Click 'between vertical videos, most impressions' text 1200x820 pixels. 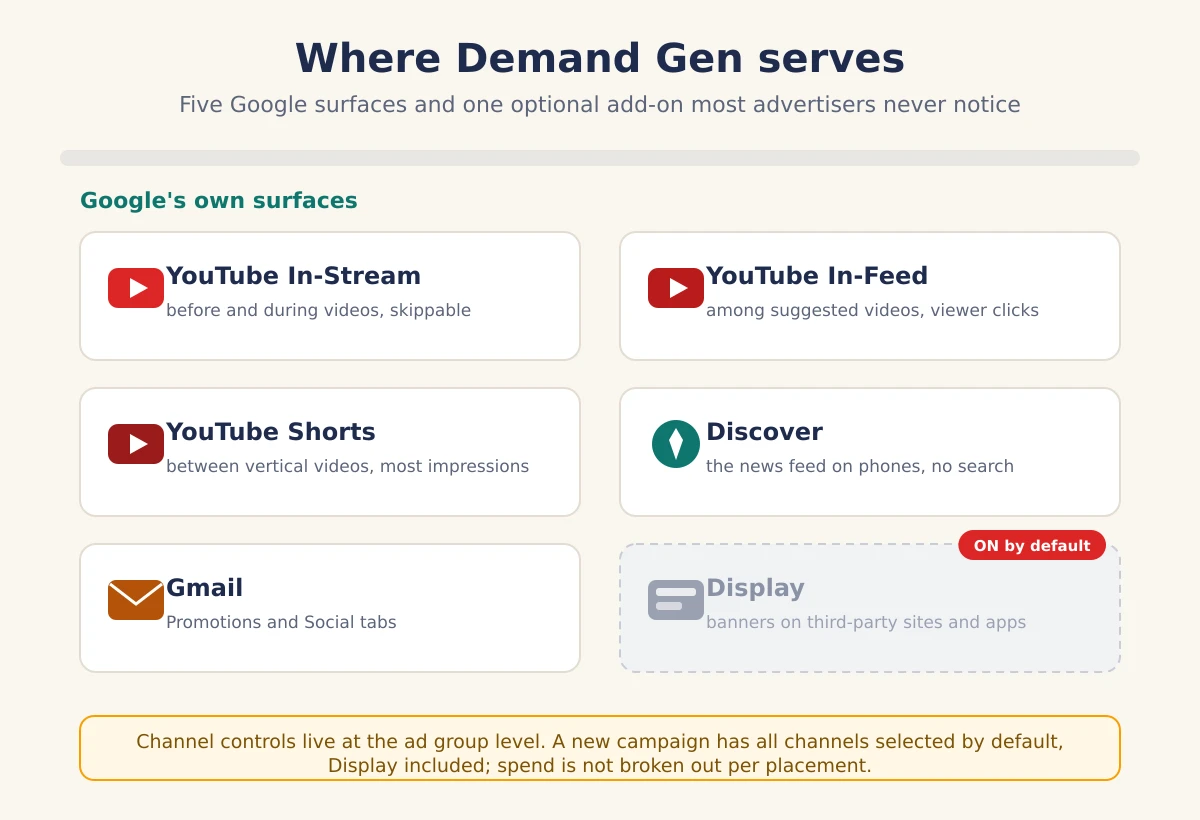(347, 466)
